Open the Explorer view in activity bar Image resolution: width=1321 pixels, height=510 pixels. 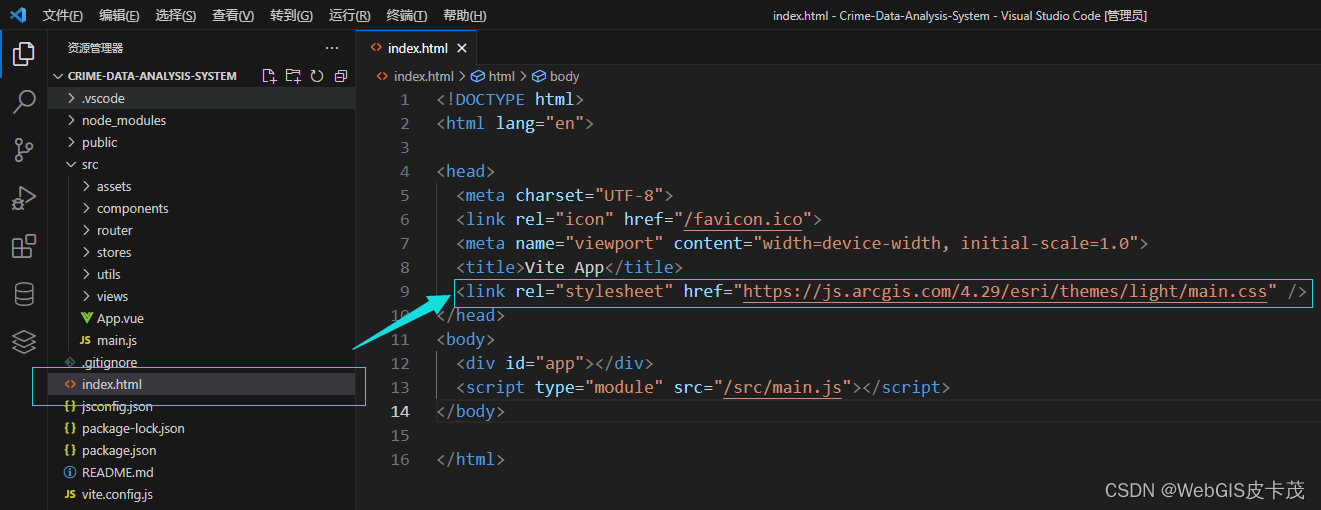(x=23, y=54)
